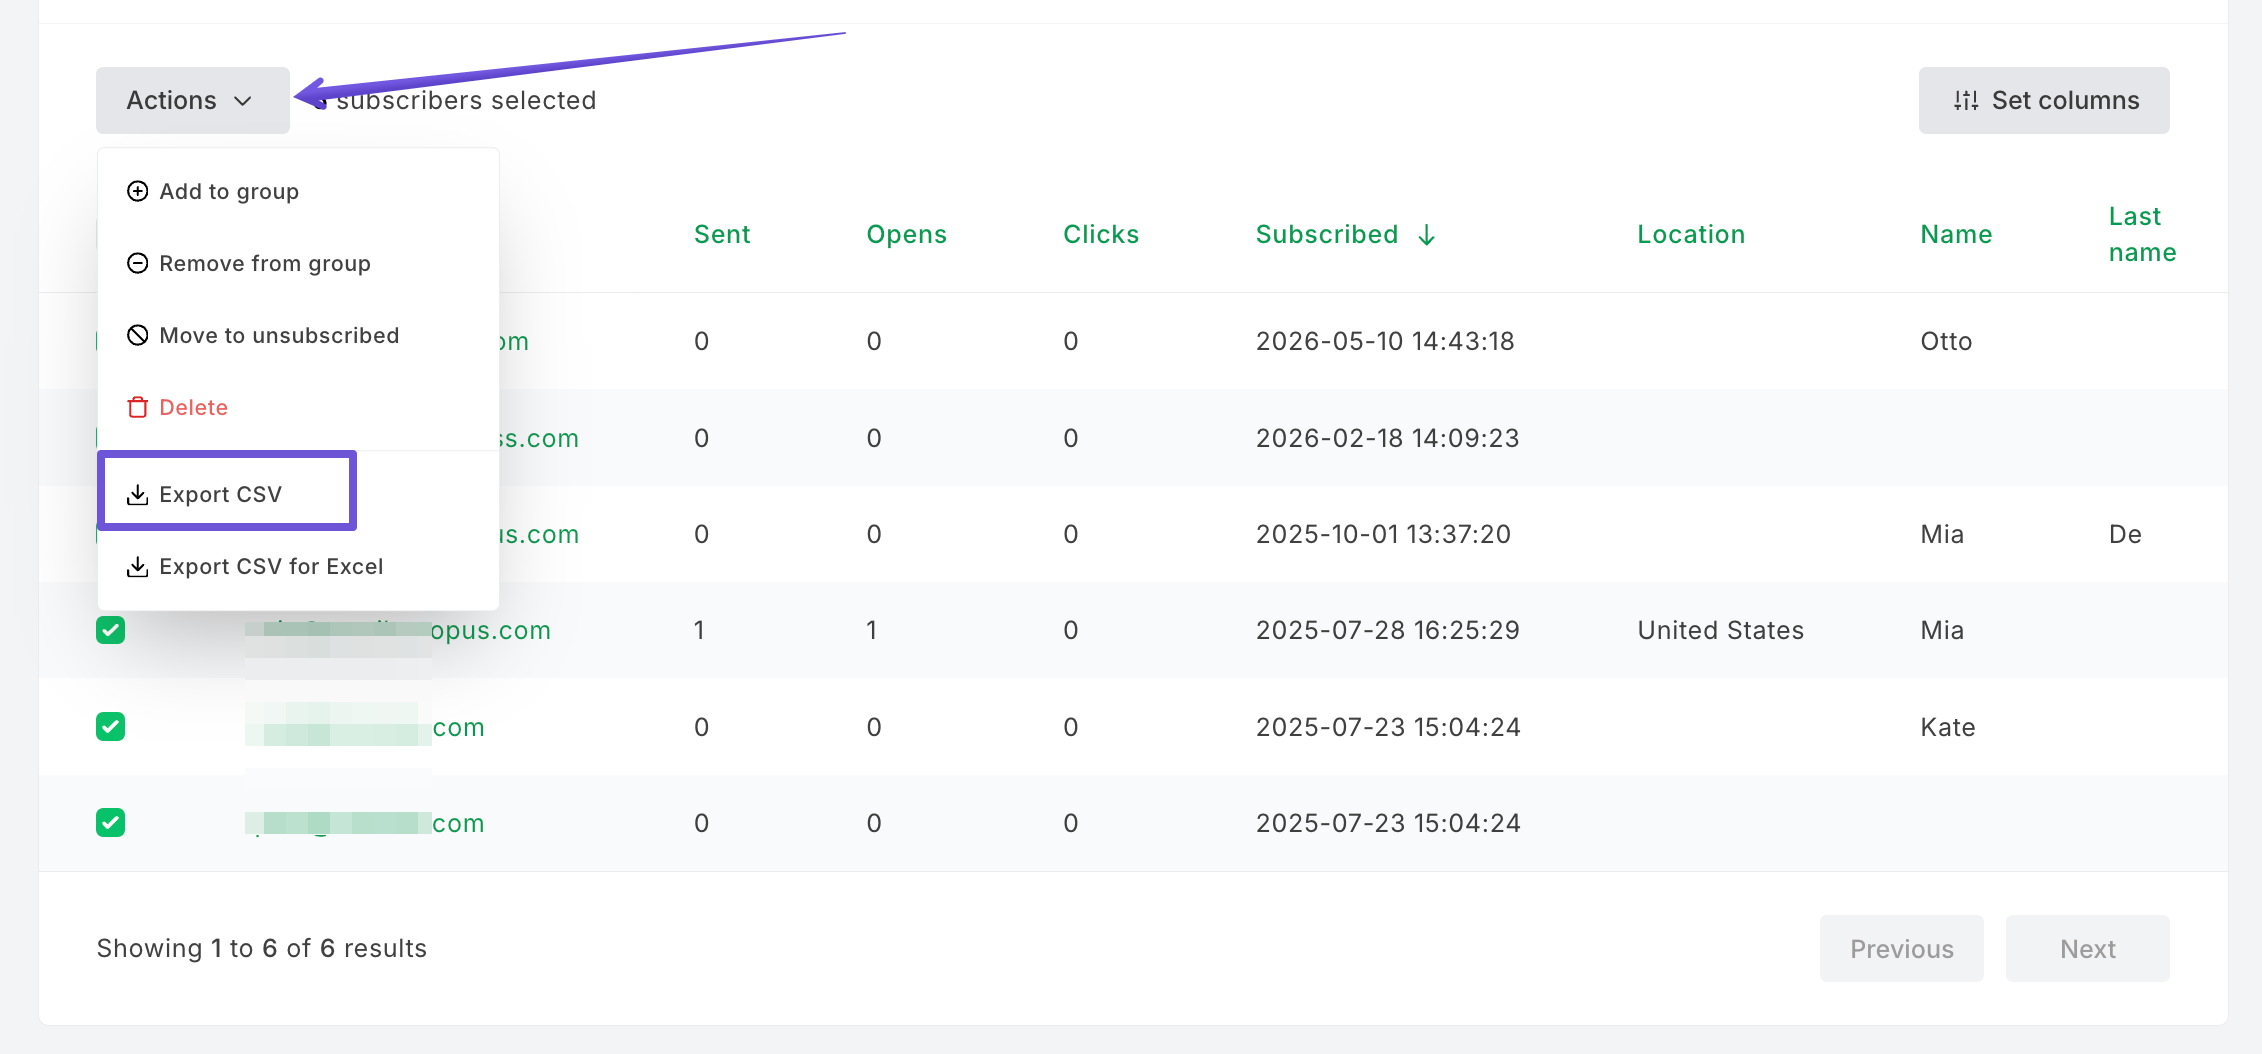
Task: Click Delete in the Actions menu
Action: click(298, 407)
